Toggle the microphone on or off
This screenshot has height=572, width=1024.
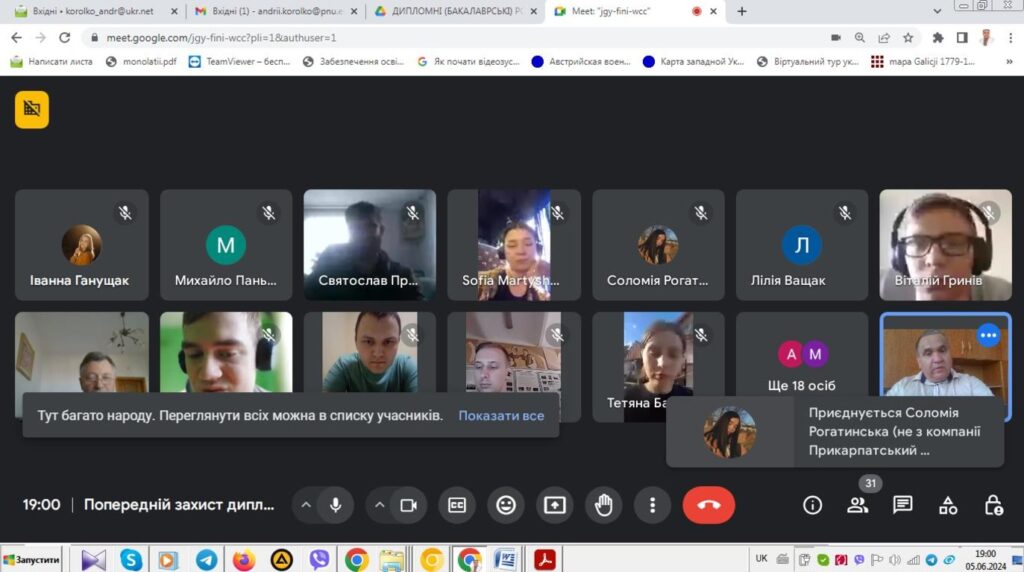point(335,505)
